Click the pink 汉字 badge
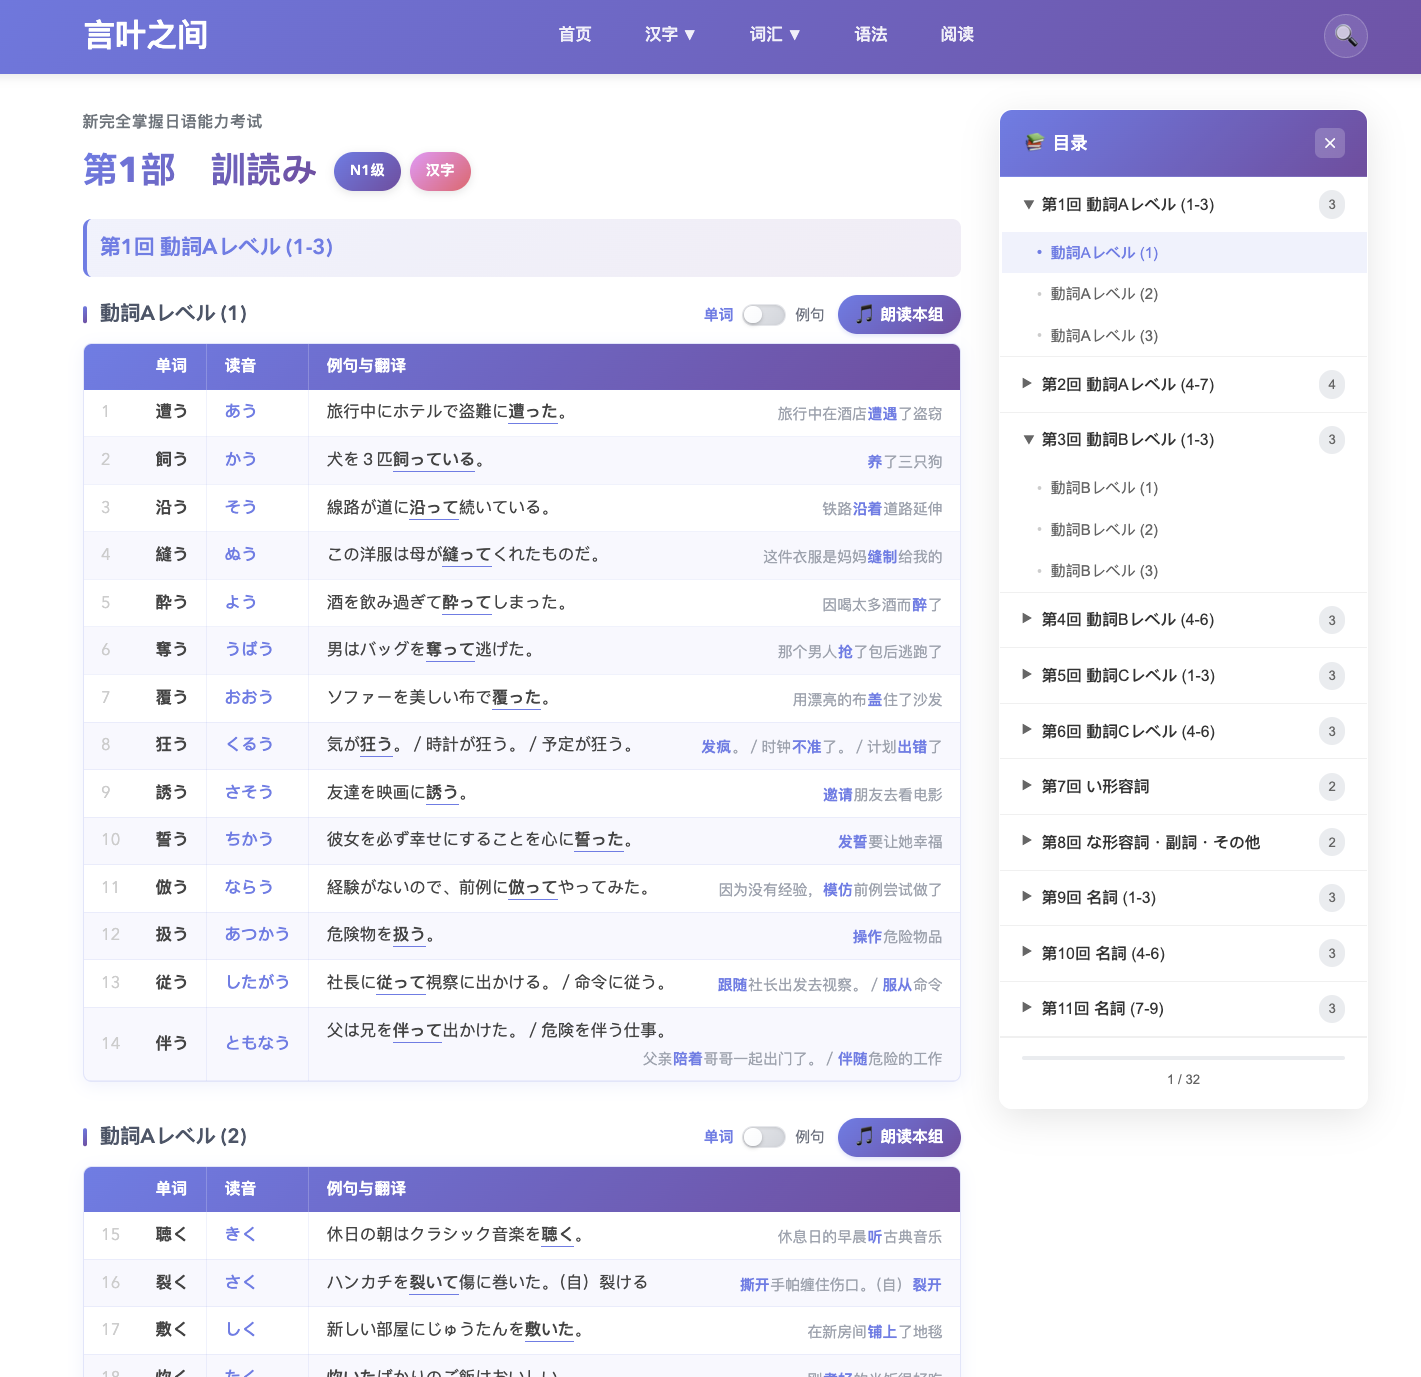Screen dimensions: 1421x1377 (x=440, y=171)
